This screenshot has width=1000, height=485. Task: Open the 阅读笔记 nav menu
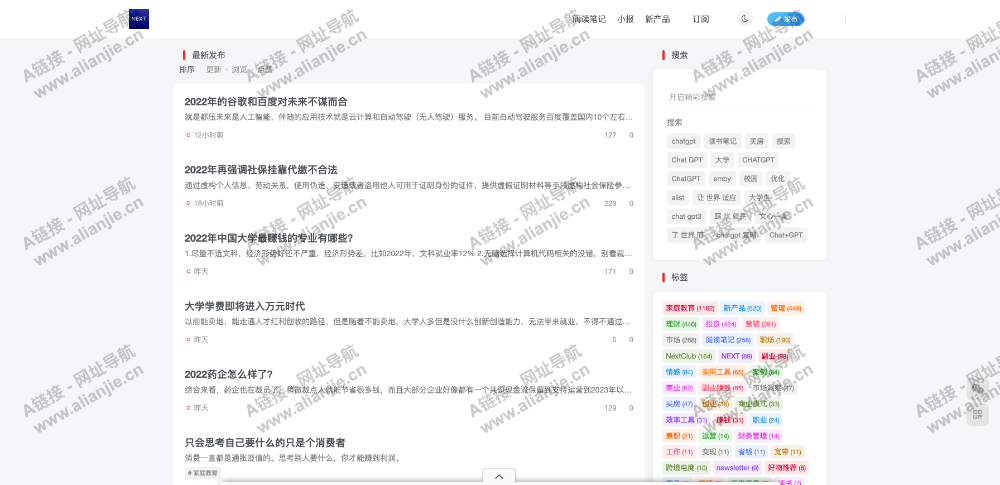pyautogui.click(x=589, y=19)
